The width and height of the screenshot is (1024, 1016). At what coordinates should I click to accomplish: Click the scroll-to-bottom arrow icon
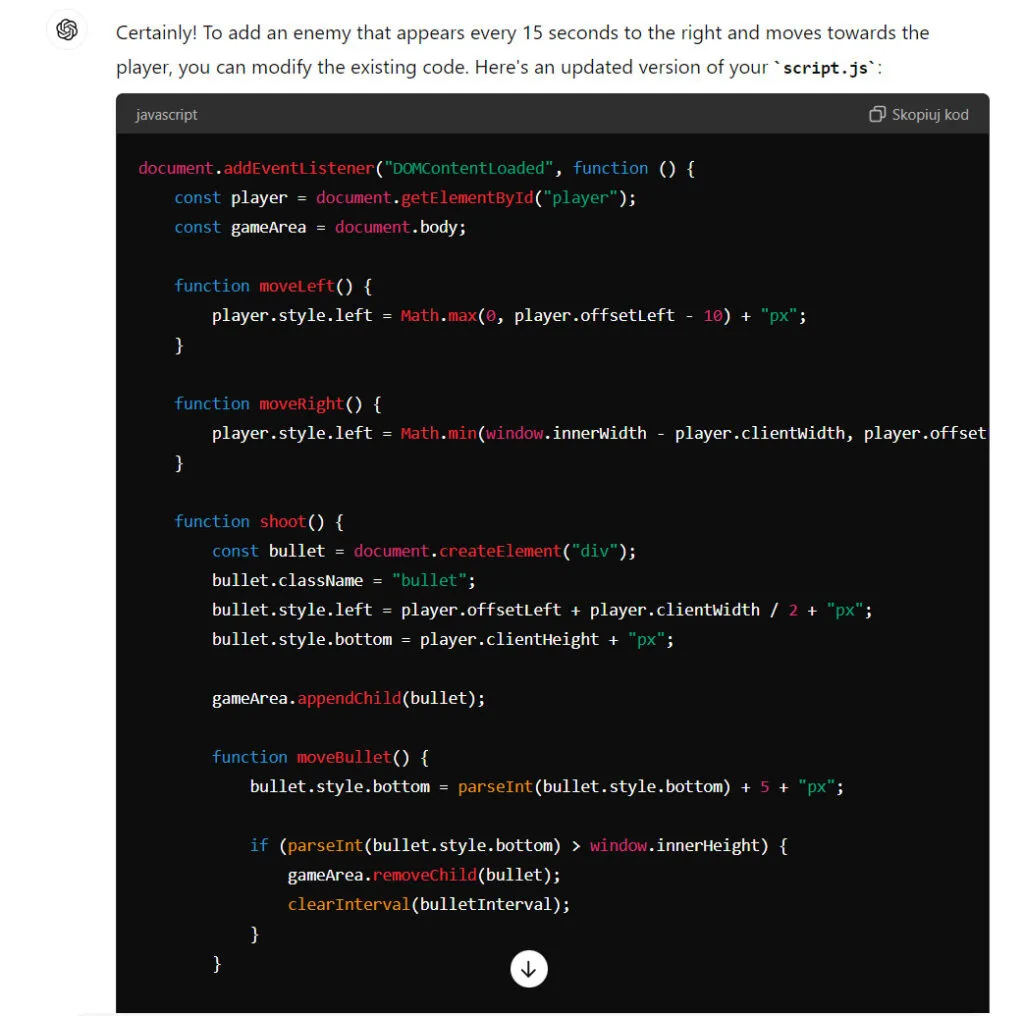pos(528,968)
